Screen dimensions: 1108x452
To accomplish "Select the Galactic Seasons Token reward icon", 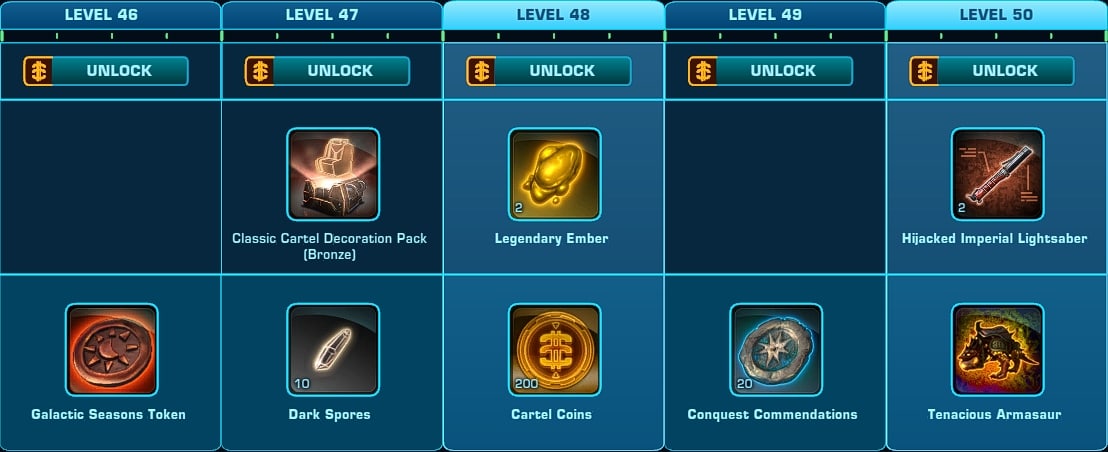I will tap(112, 350).
